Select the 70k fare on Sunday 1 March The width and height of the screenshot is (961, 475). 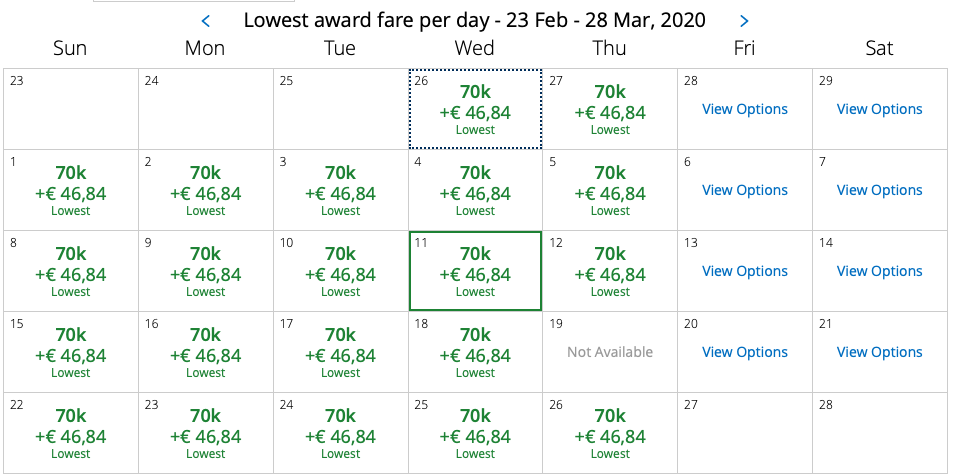pos(70,191)
